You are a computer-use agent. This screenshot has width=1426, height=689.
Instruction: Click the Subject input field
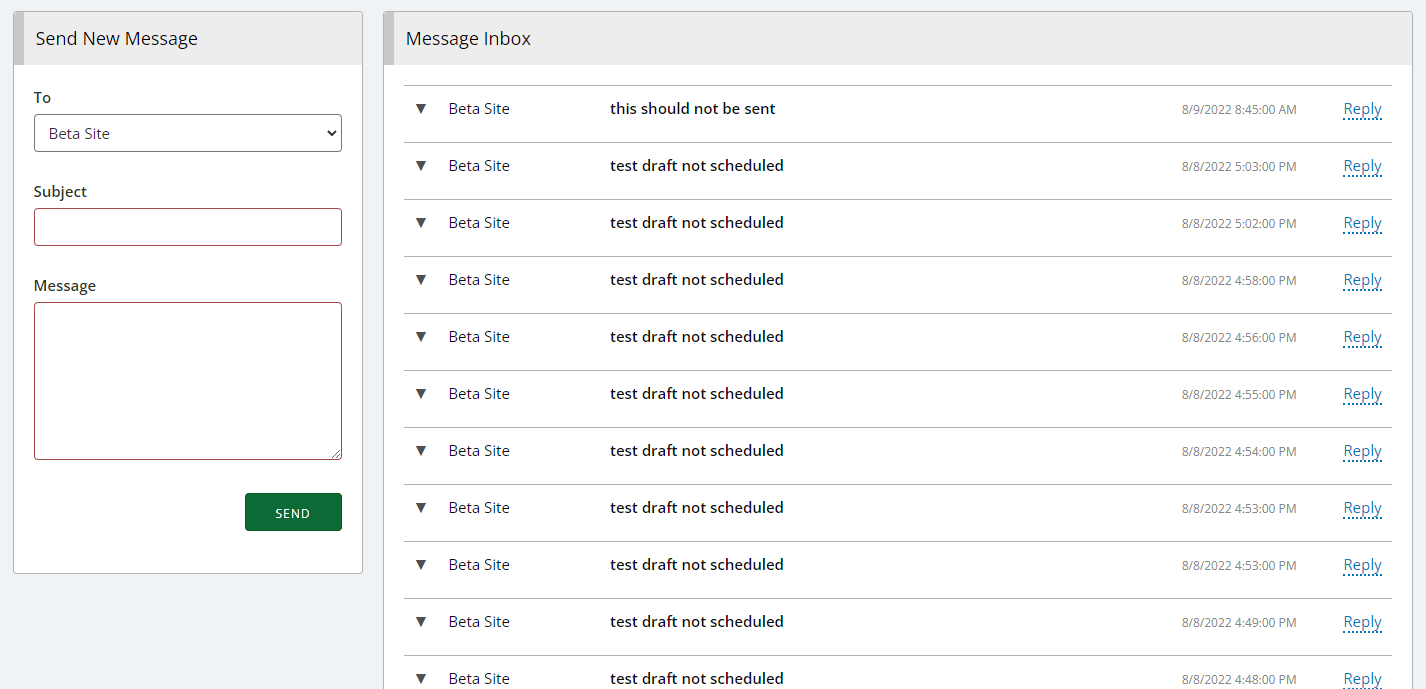[187, 227]
